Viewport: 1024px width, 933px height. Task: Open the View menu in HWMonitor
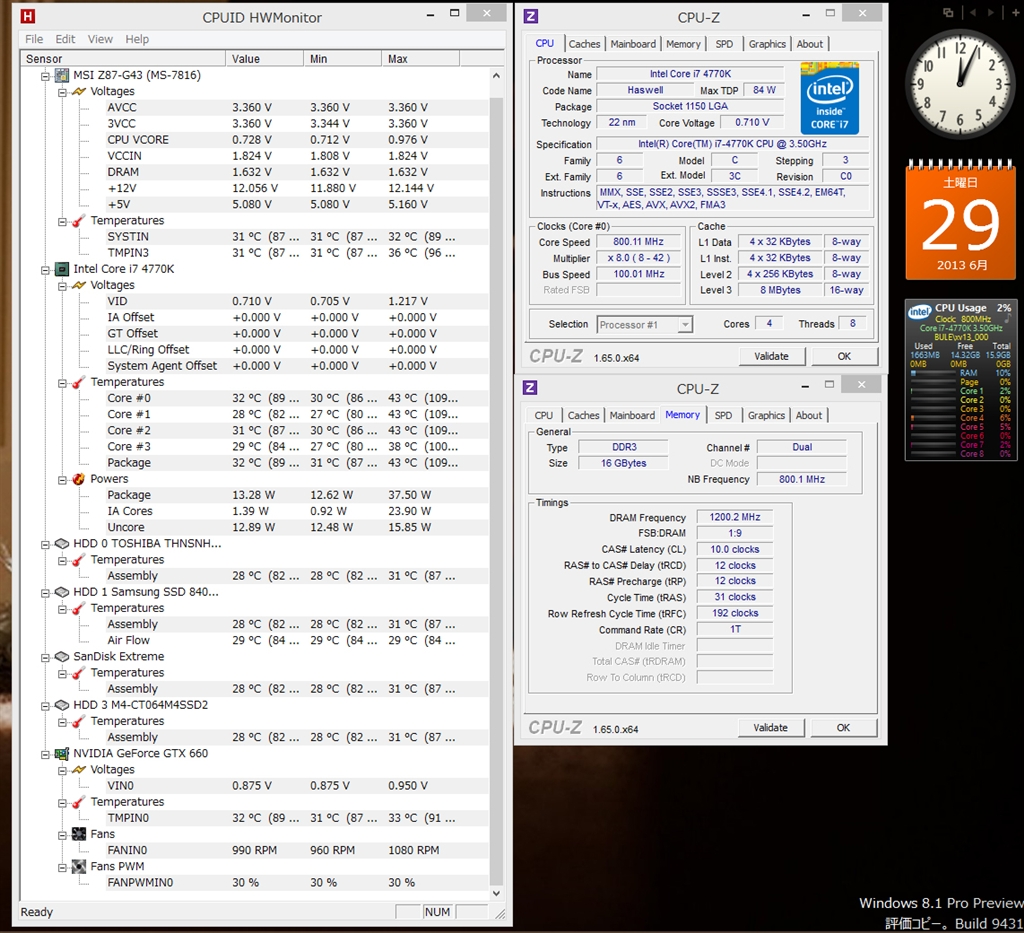[100, 39]
